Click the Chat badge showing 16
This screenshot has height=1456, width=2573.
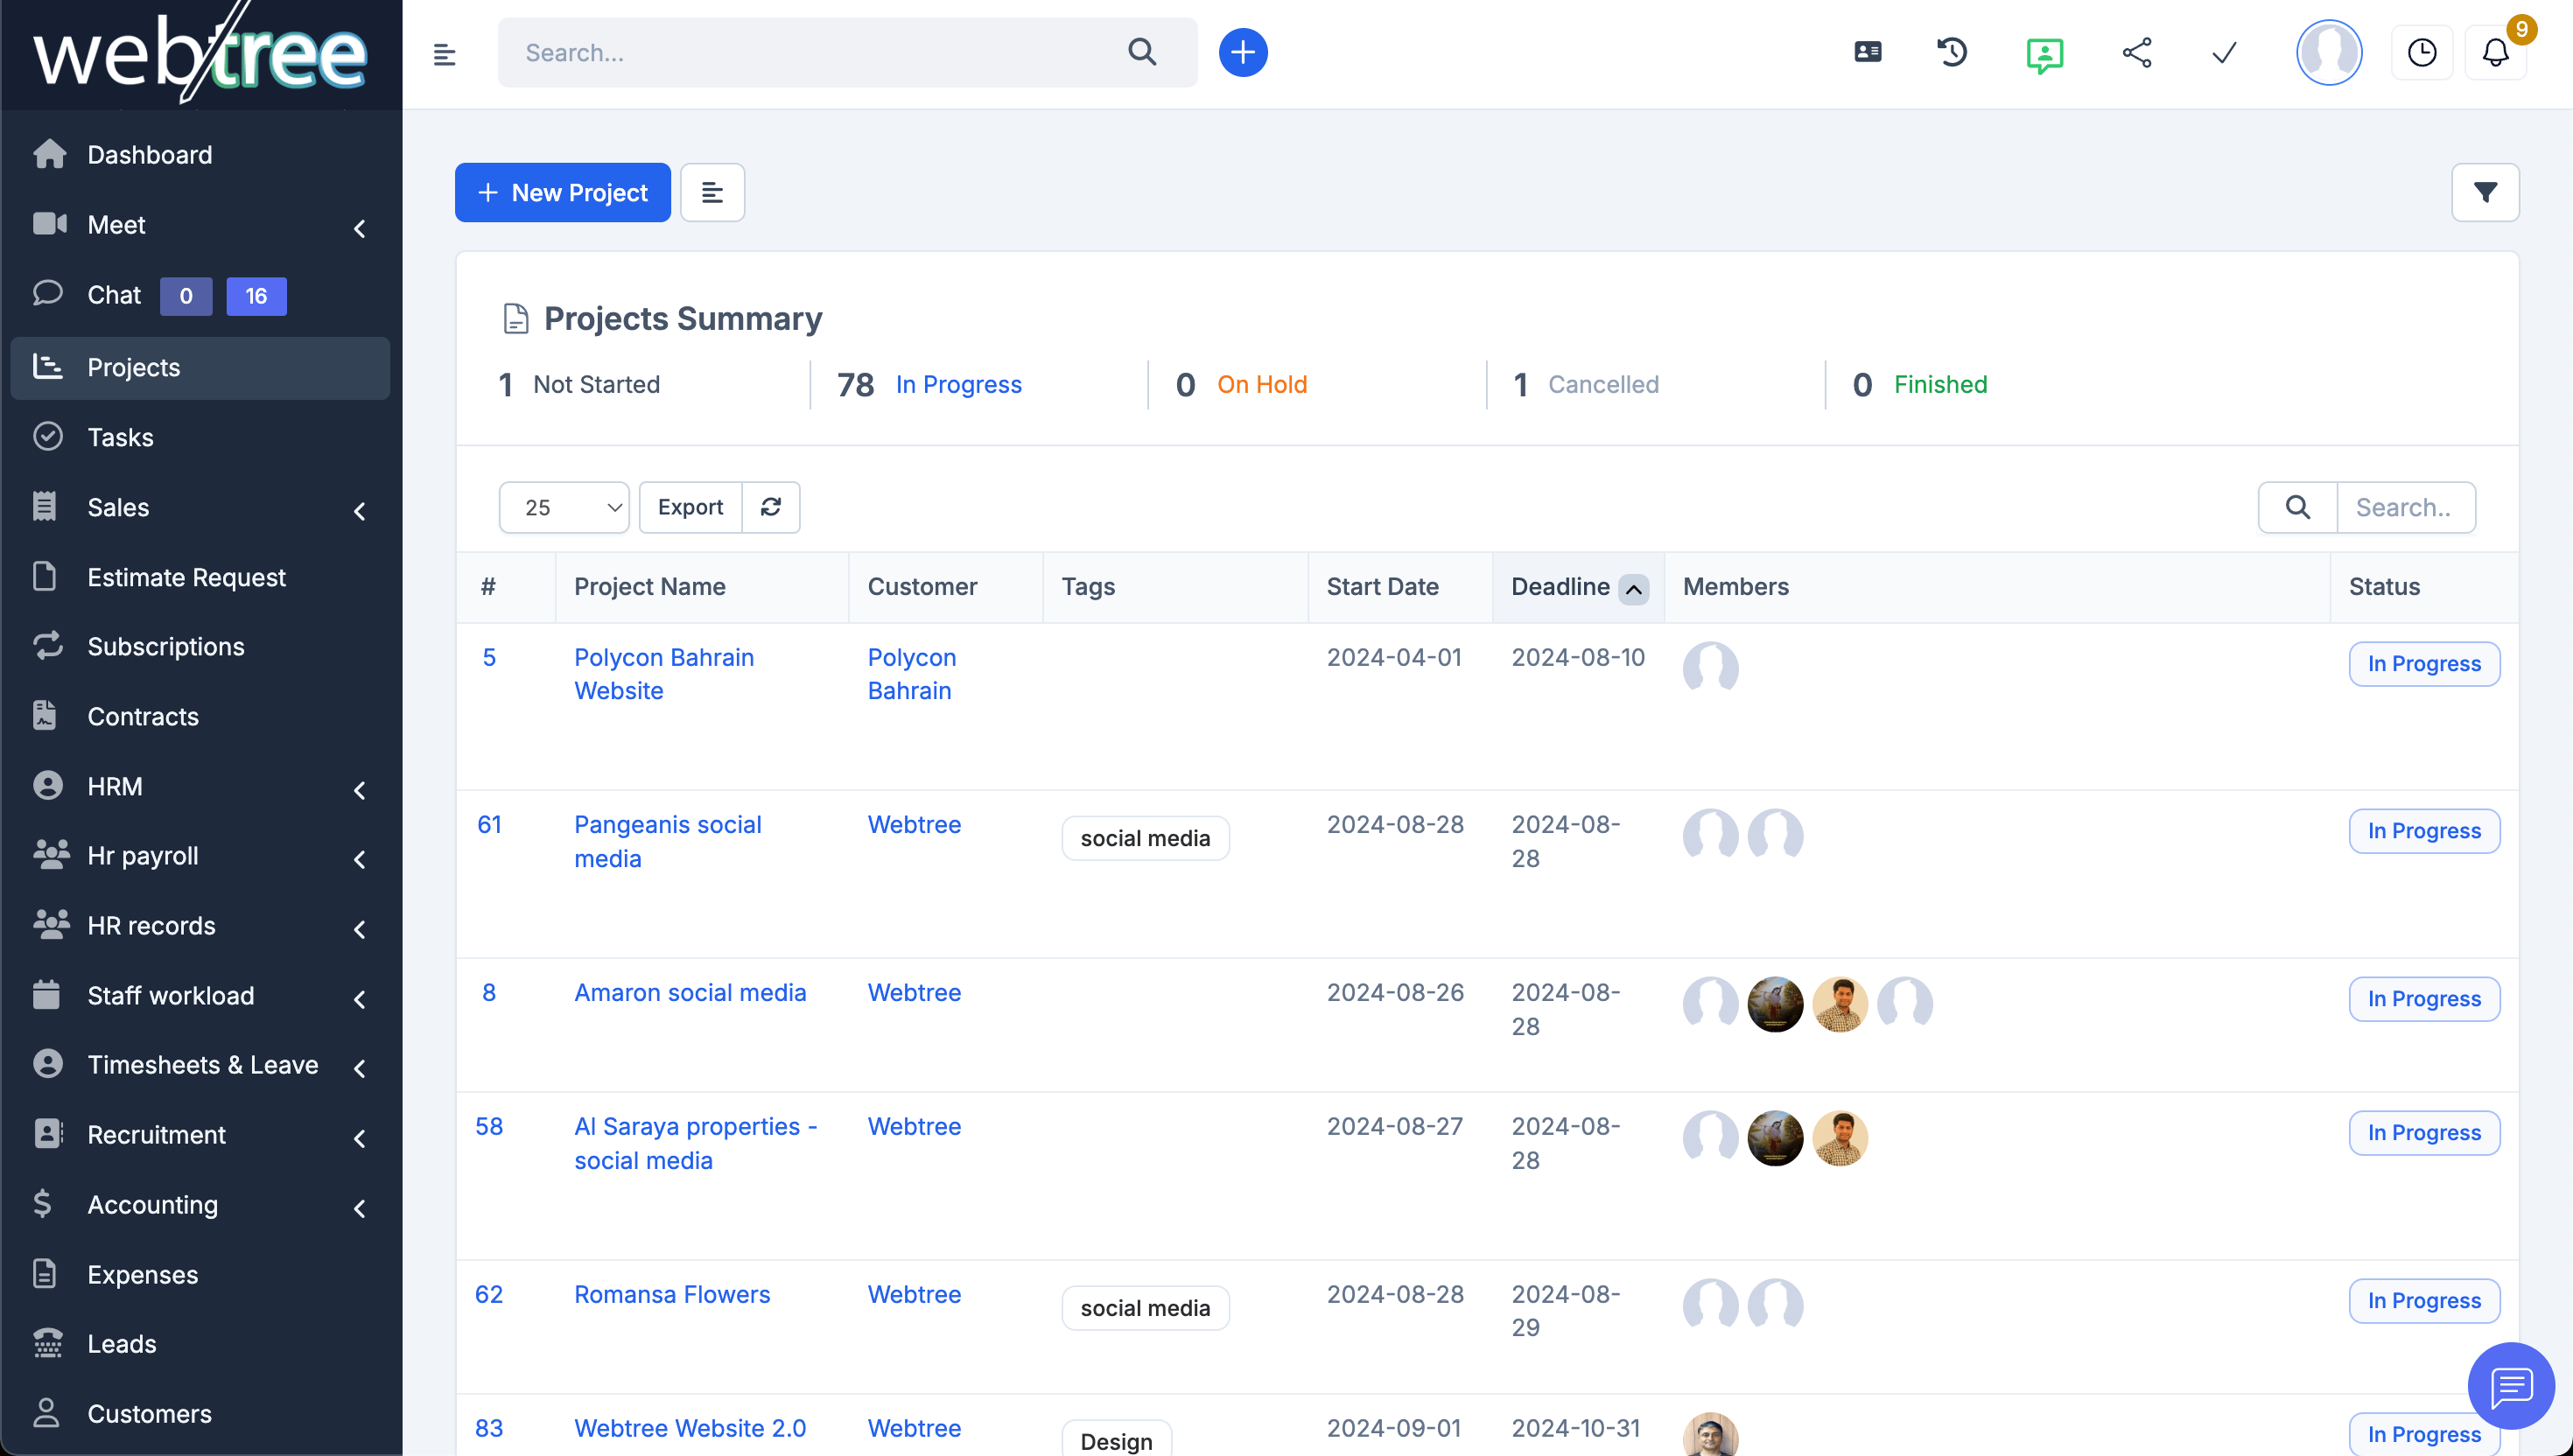click(256, 296)
